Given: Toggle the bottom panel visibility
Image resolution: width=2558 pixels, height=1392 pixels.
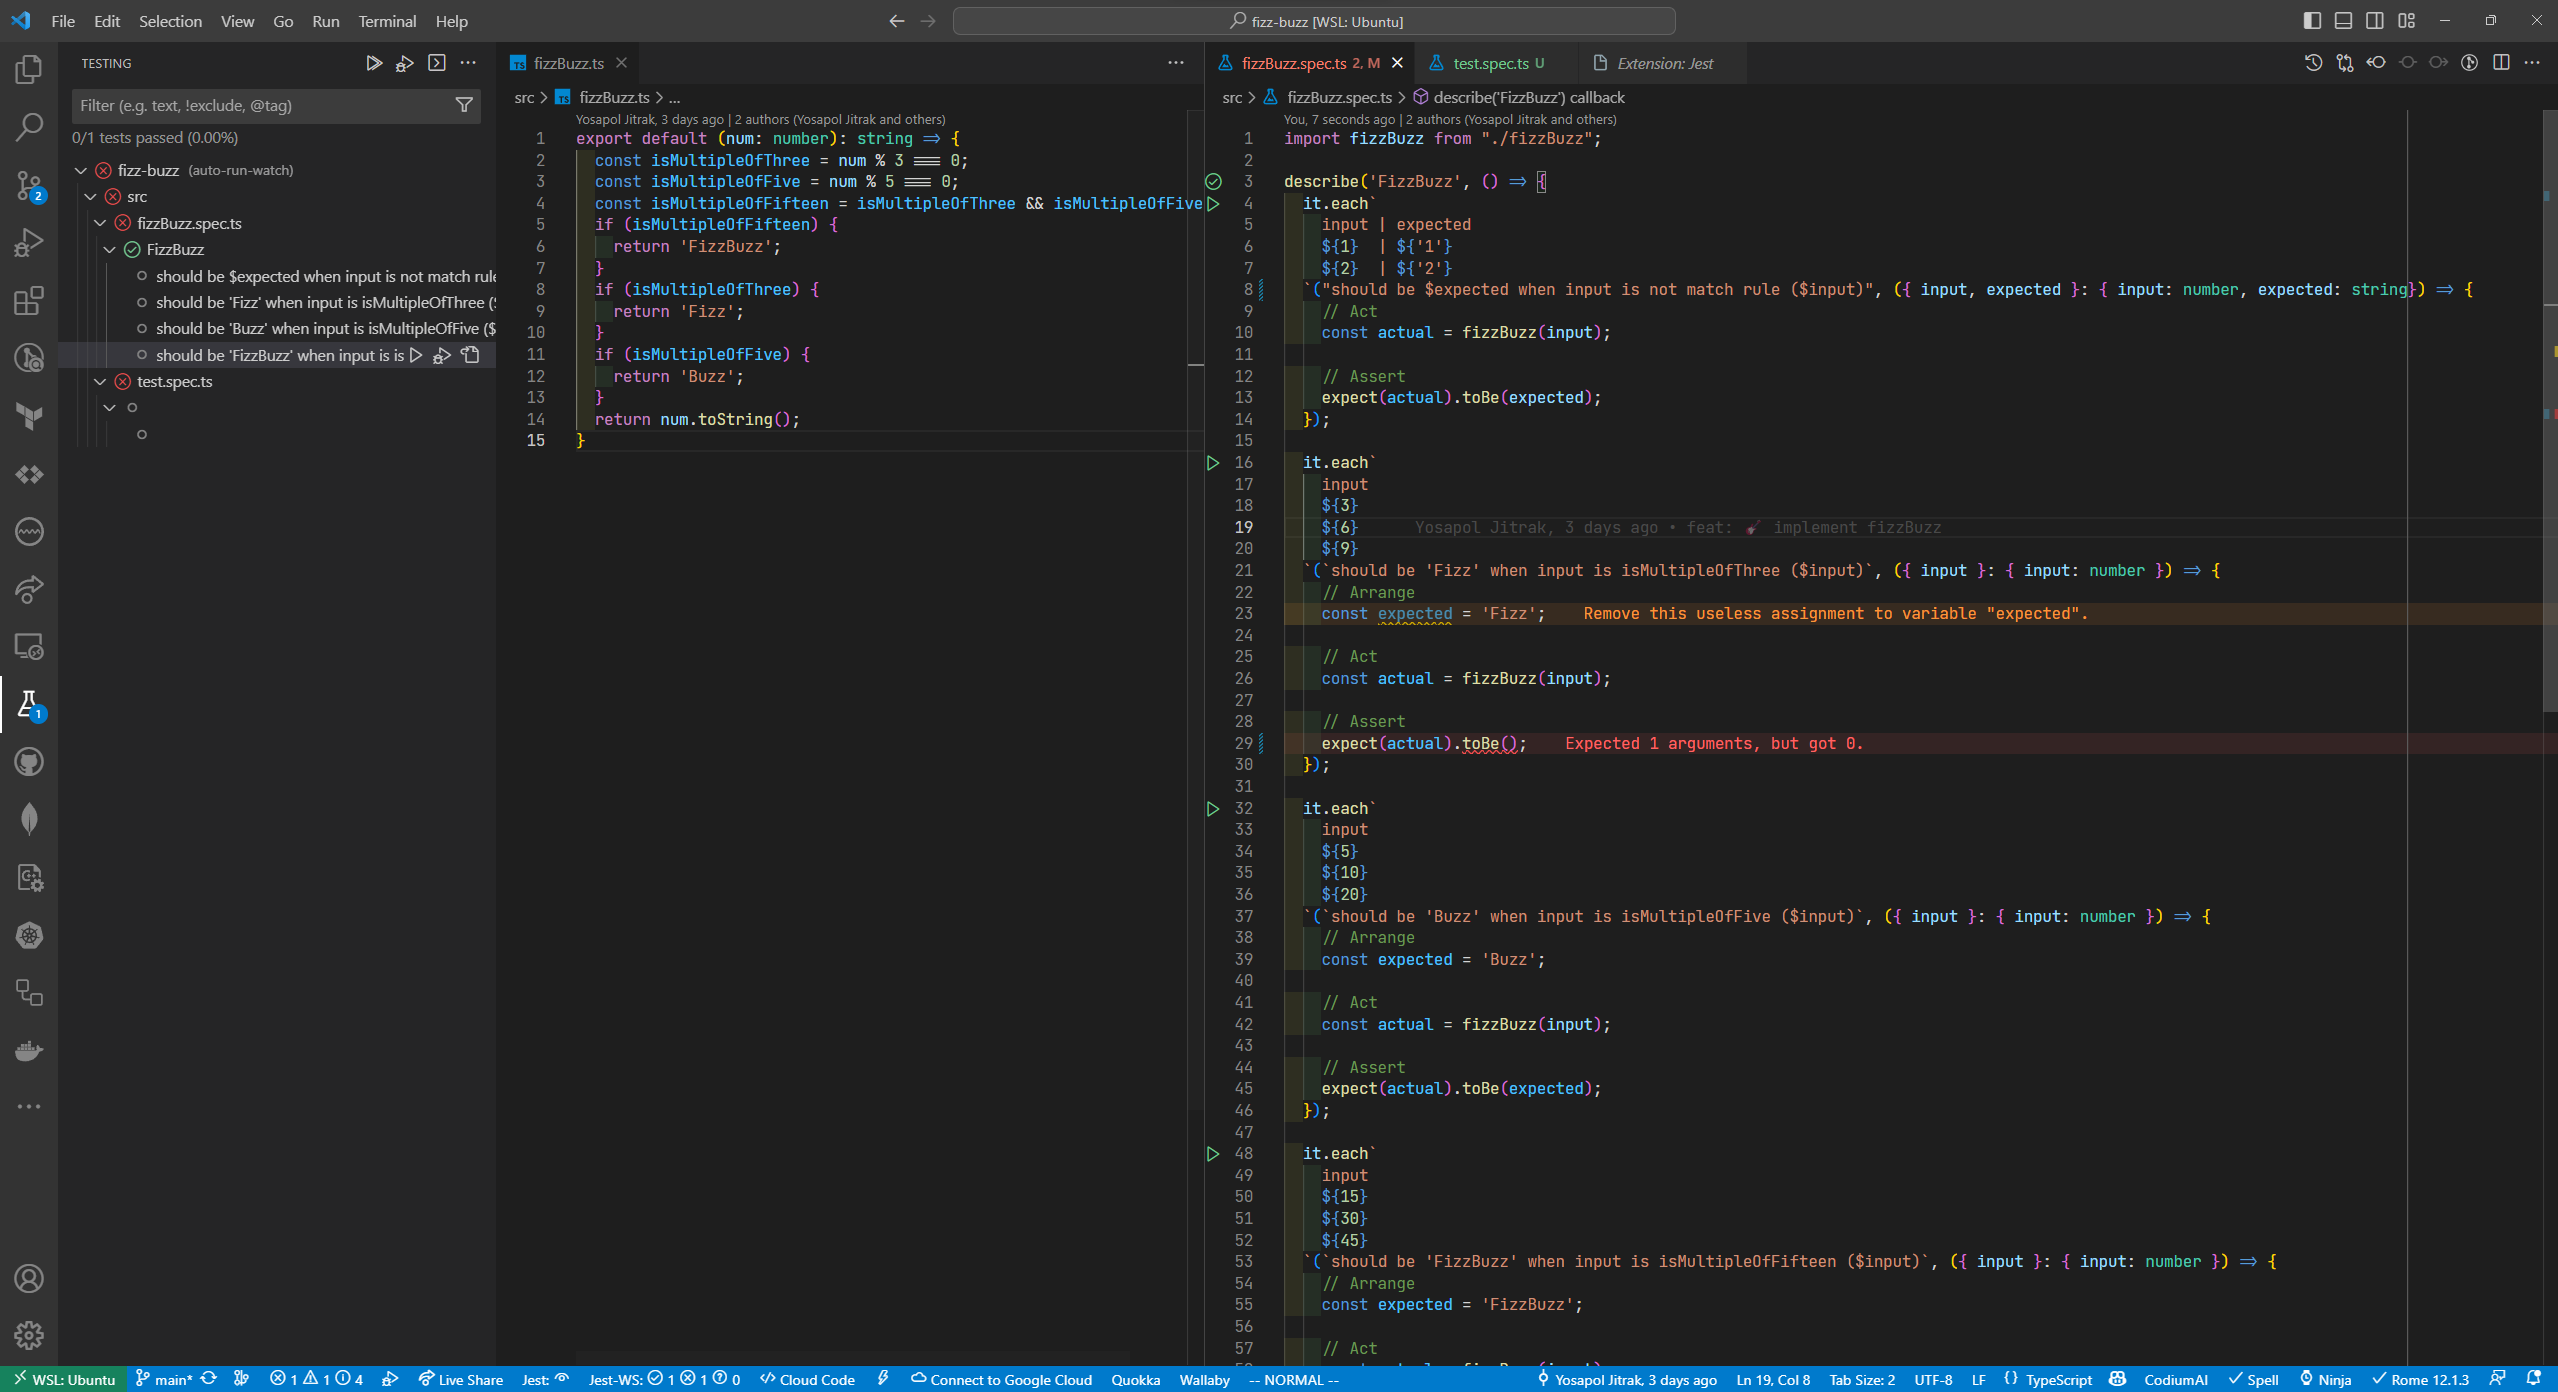Looking at the screenshot, I should (x=2343, y=20).
